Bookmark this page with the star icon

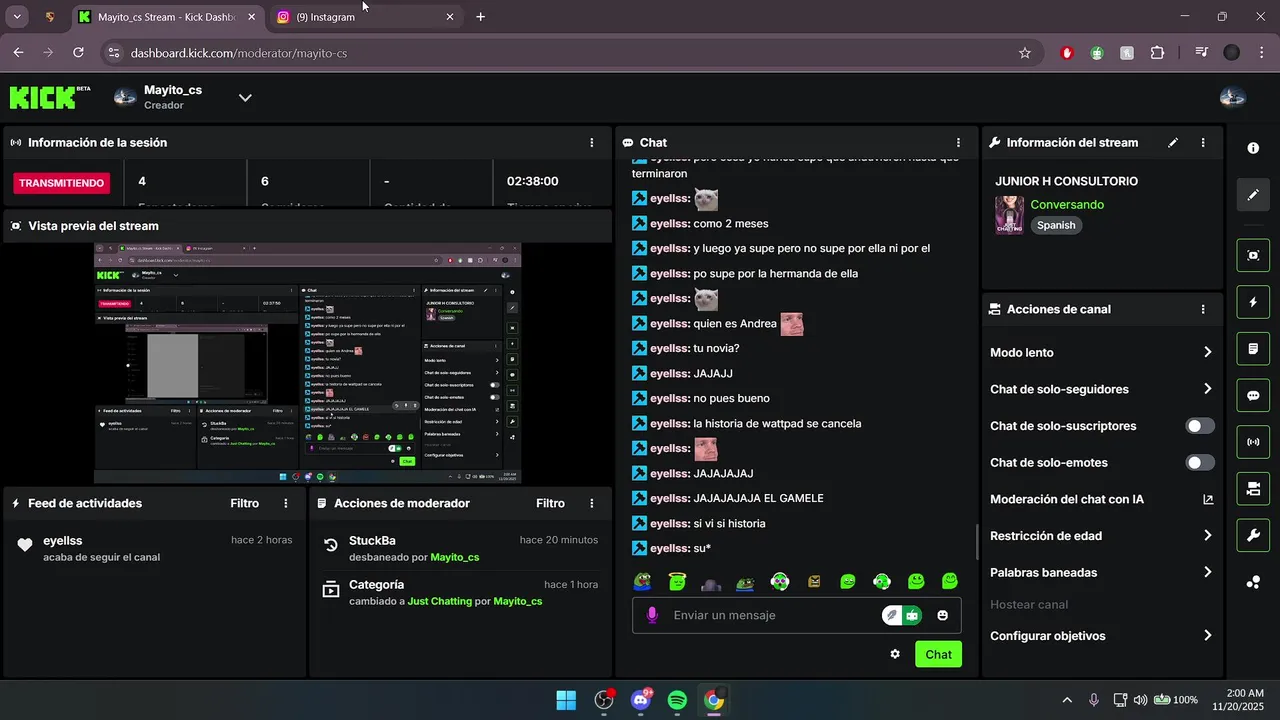point(1025,53)
